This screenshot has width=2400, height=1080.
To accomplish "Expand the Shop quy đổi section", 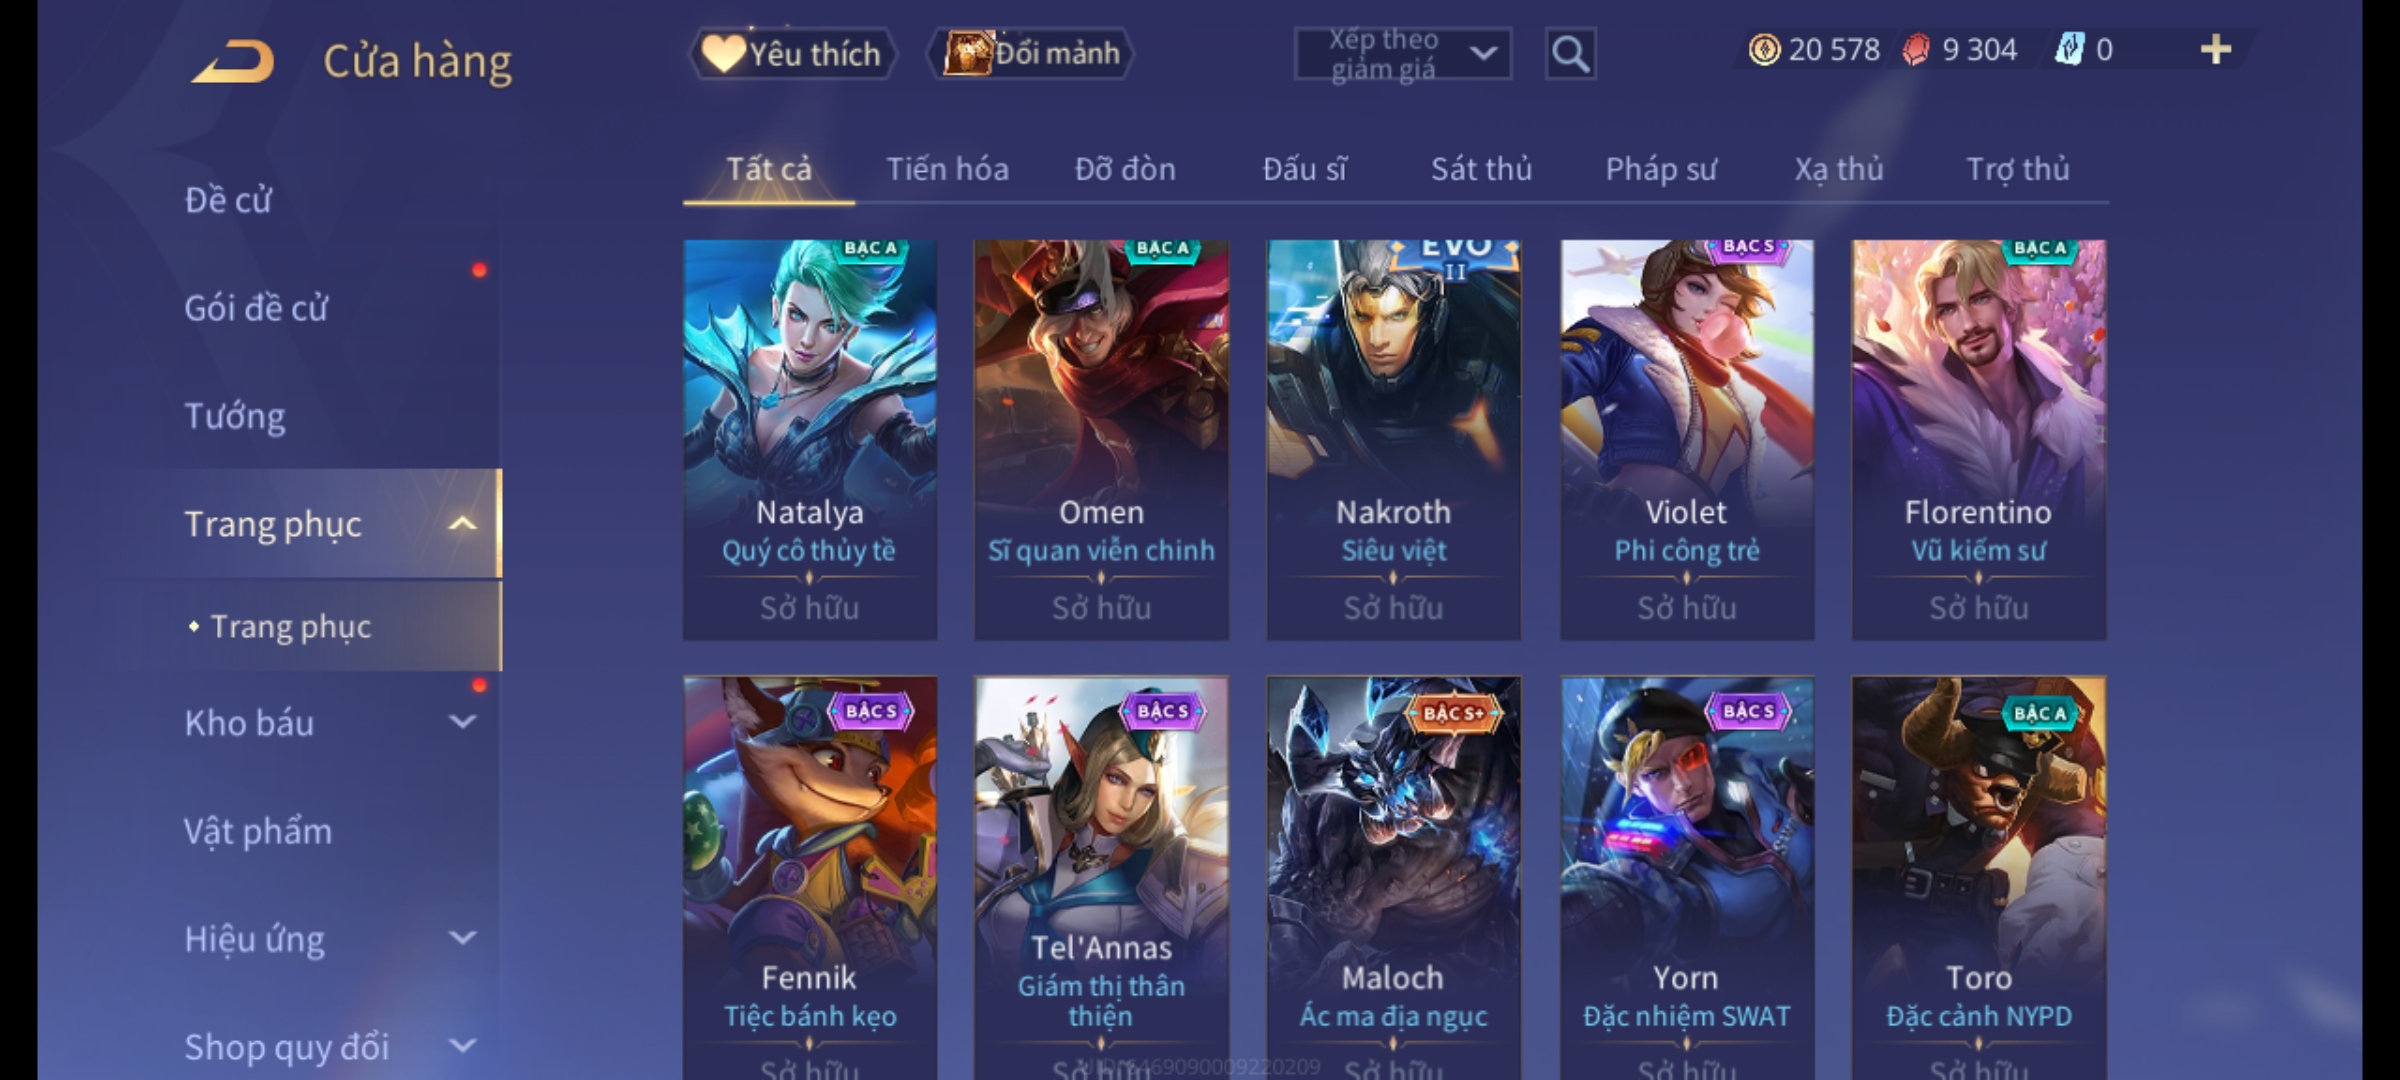I will point(462,1046).
